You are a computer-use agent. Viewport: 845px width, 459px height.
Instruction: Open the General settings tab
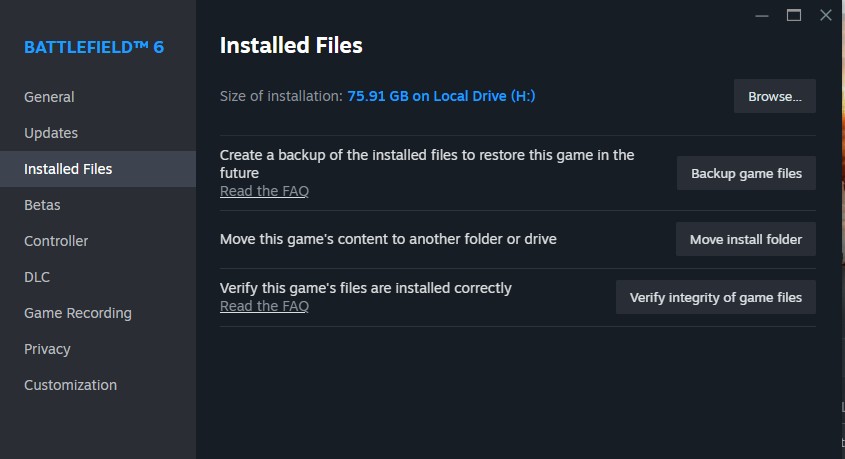coord(49,97)
